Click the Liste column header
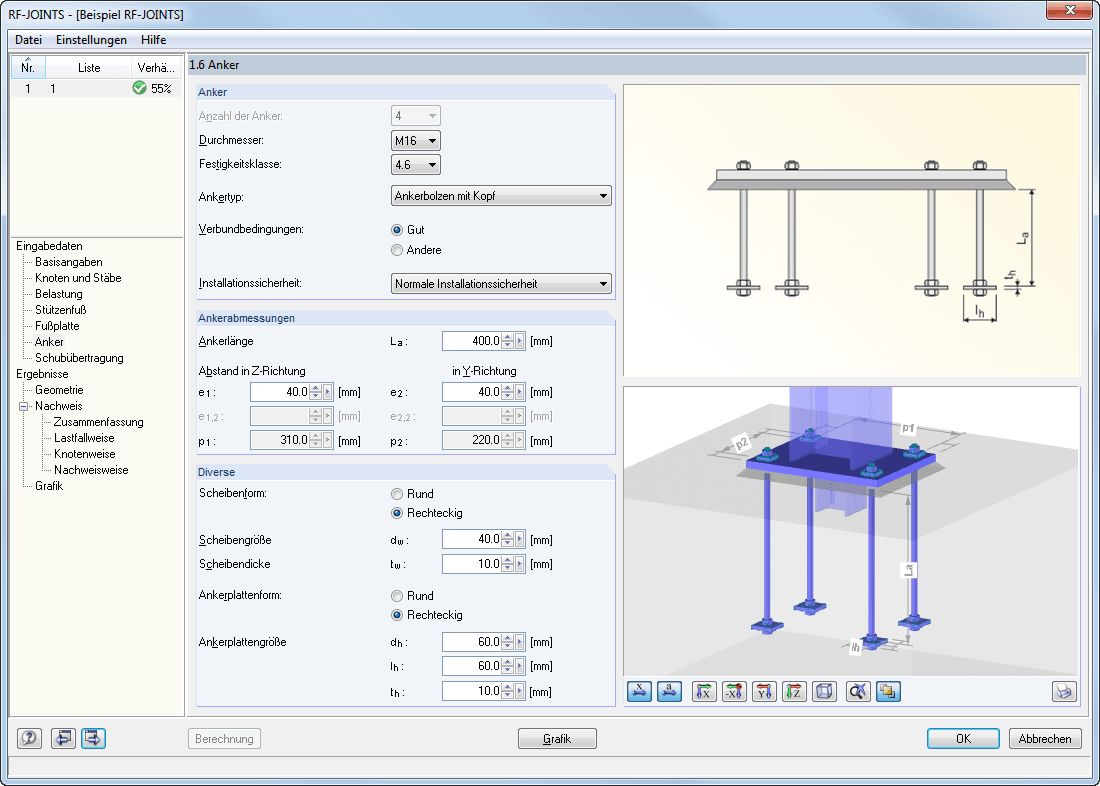1100x786 pixels. [88, 67]
